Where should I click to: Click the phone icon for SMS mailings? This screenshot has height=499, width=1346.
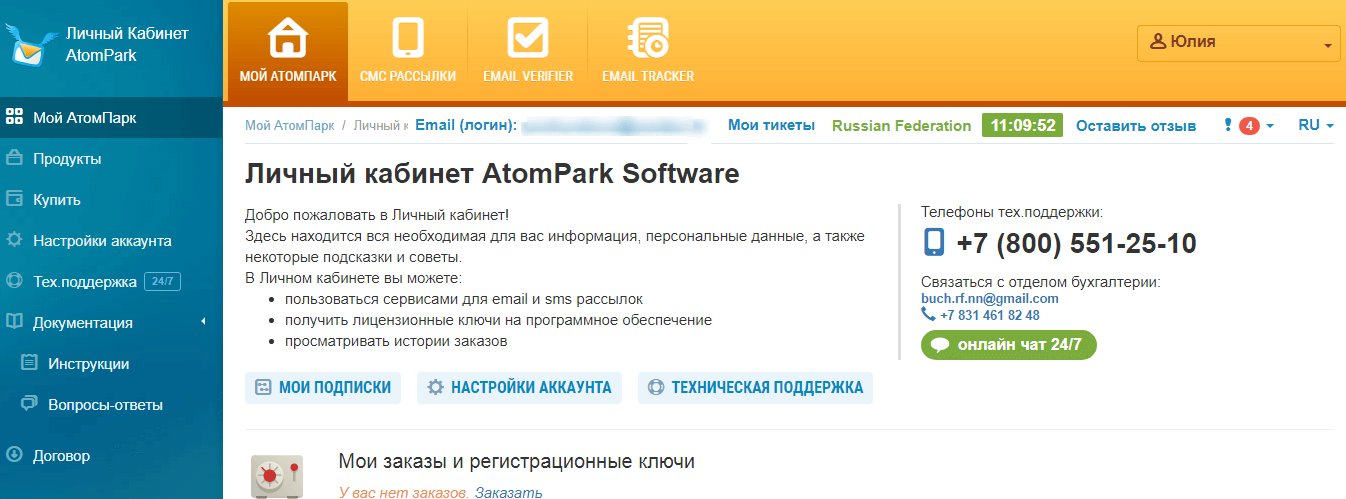click(x=408, y=39)
